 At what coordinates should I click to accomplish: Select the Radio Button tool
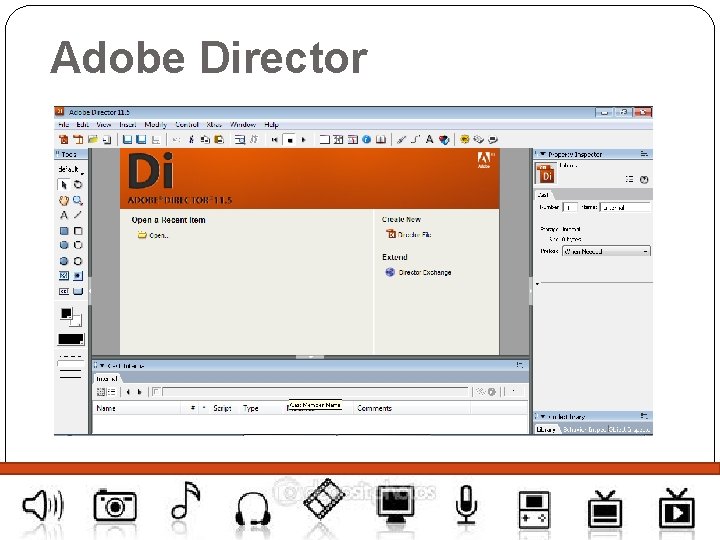pyautogui.click(x=78, y=276)
